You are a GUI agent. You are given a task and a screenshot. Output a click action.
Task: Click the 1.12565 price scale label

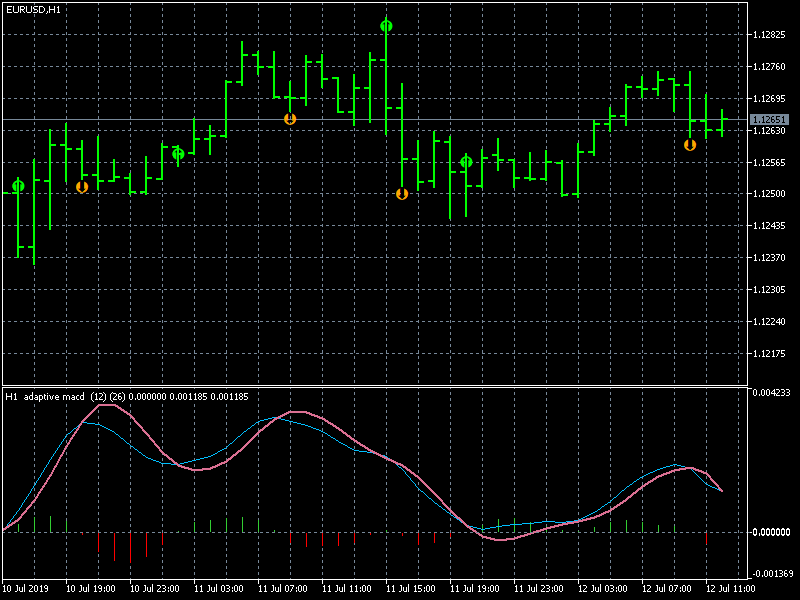pos(769,162)
